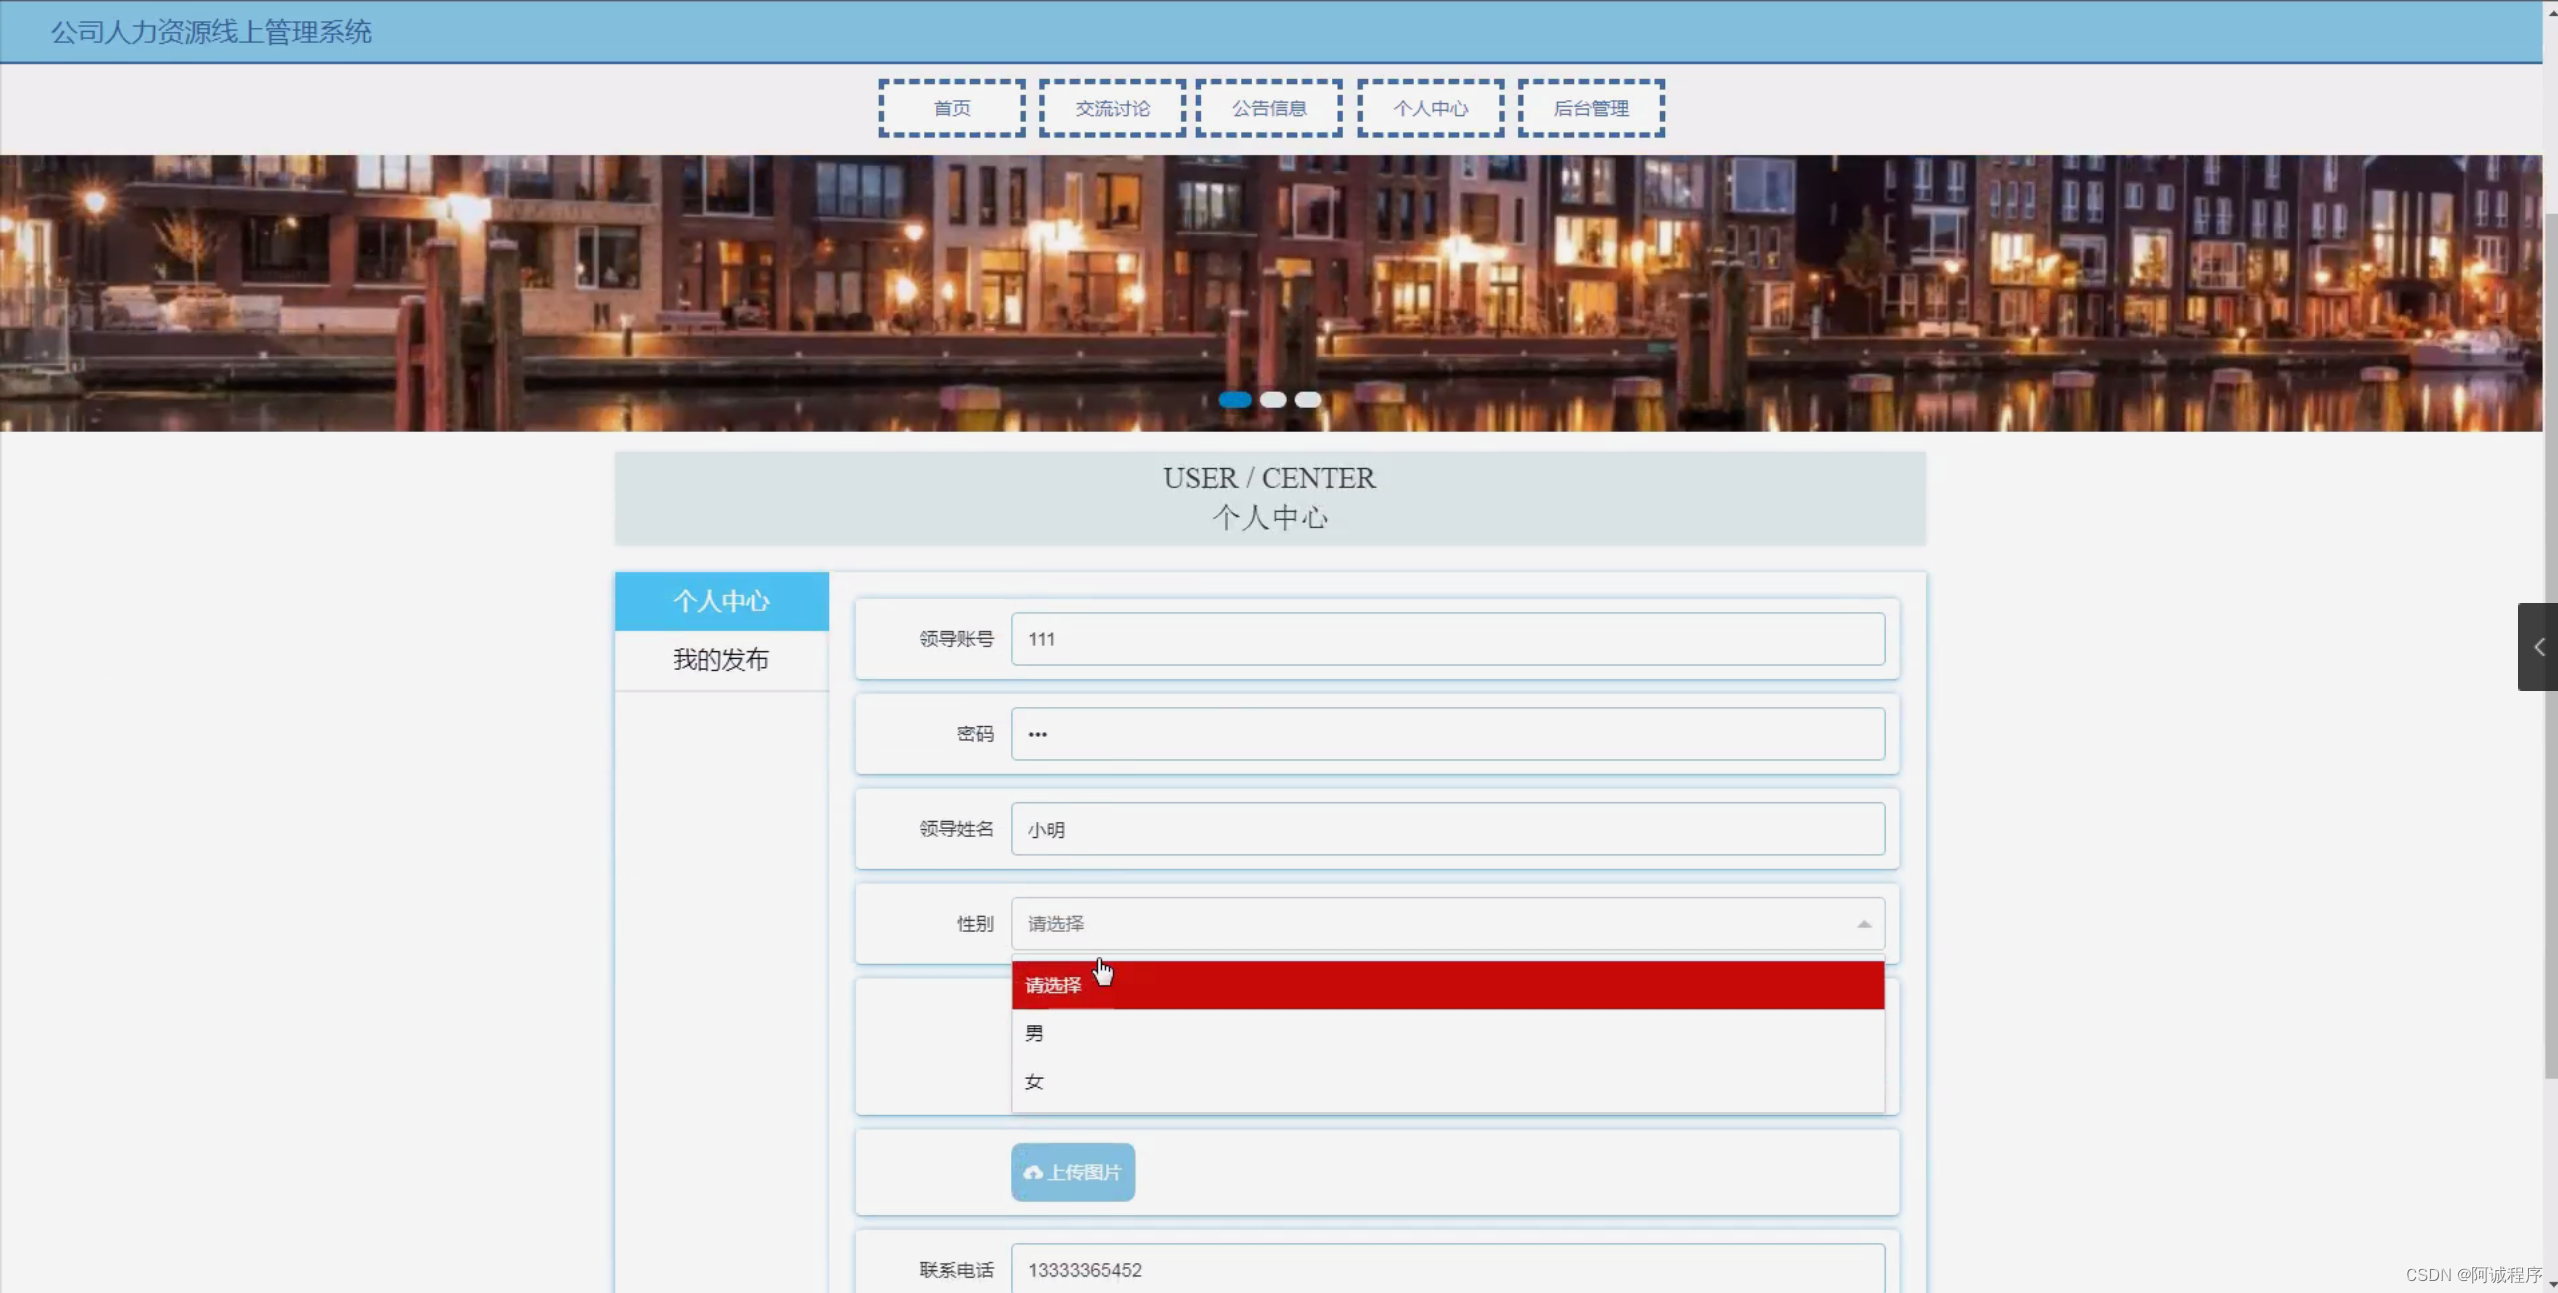The image size is (2558, 1293).
Task: Open the 交流讨论 page
Action: coord(1110,107)
